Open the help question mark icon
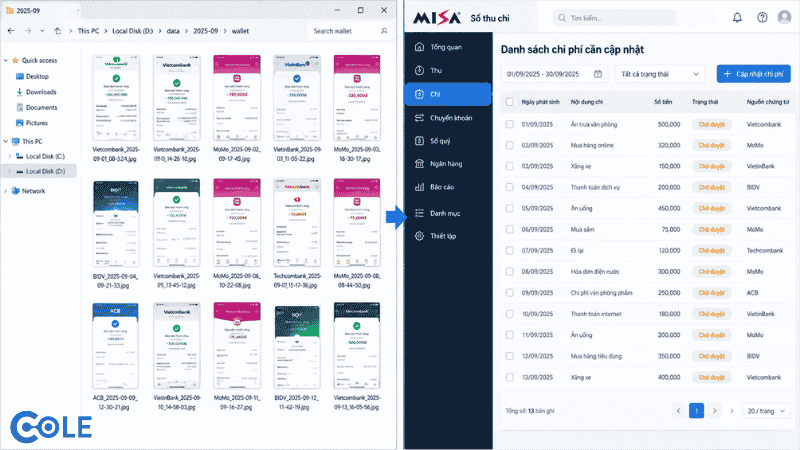Viewport: 800px width, 450px height. click(762, 18)
